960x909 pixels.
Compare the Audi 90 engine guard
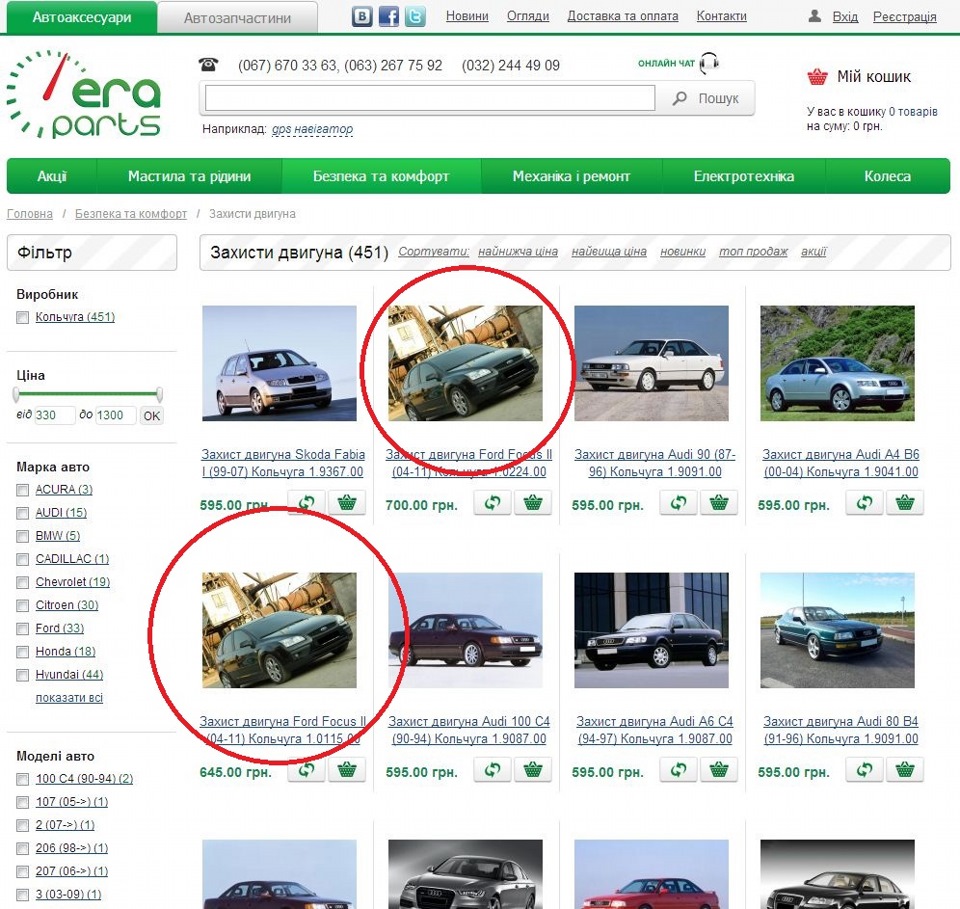[x=678, y=503]
